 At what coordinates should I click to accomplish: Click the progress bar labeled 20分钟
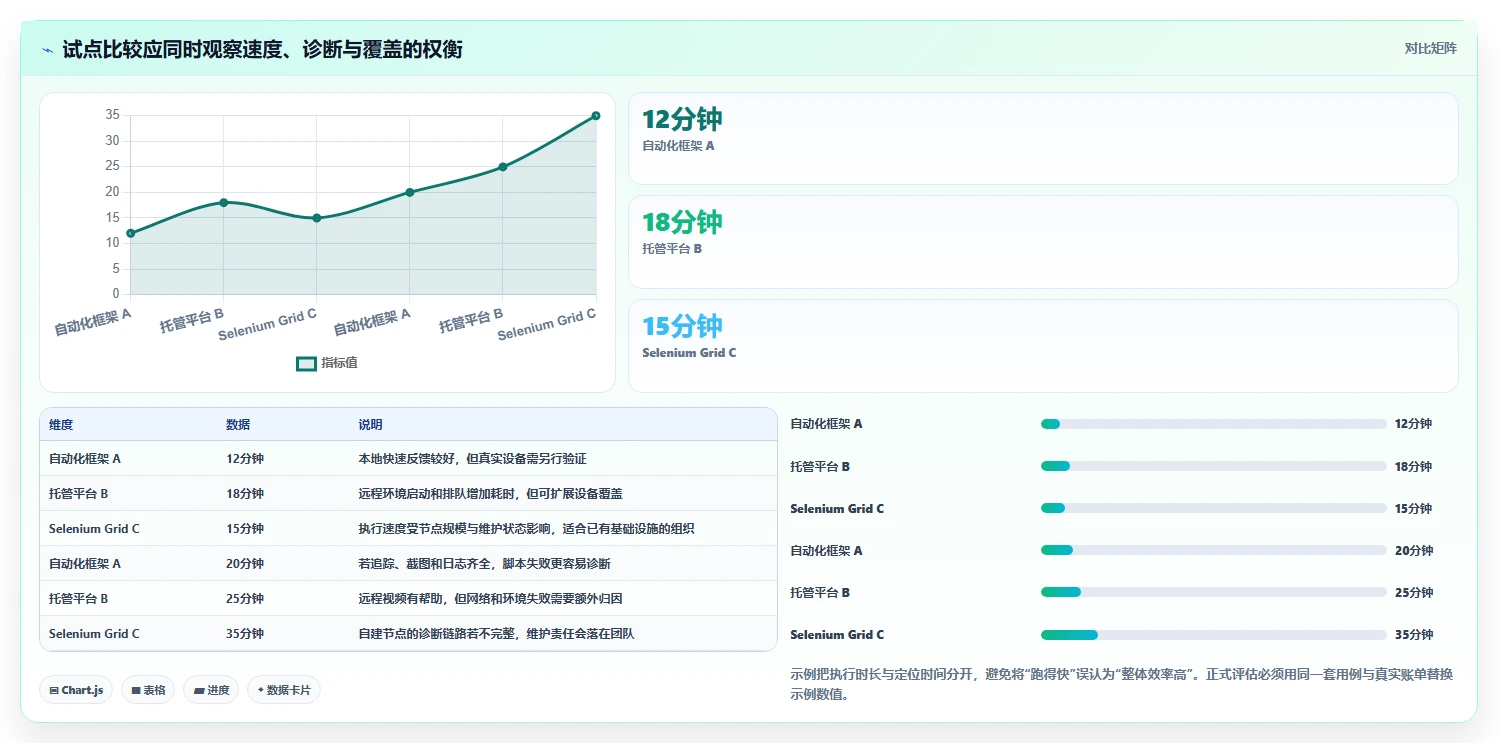(x=1213, y=550)
